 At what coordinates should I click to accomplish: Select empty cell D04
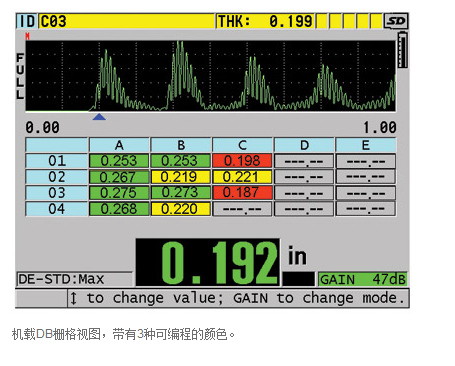pyautogui.click(x=304, y=209)
